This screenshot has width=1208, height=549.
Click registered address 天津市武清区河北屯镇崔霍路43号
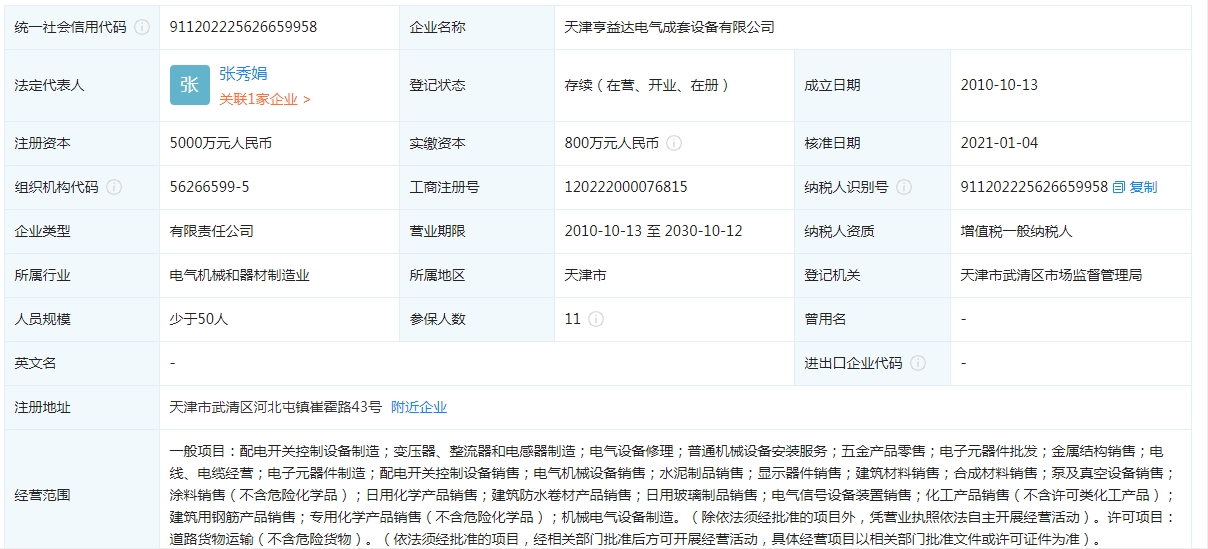click(275, 407)
